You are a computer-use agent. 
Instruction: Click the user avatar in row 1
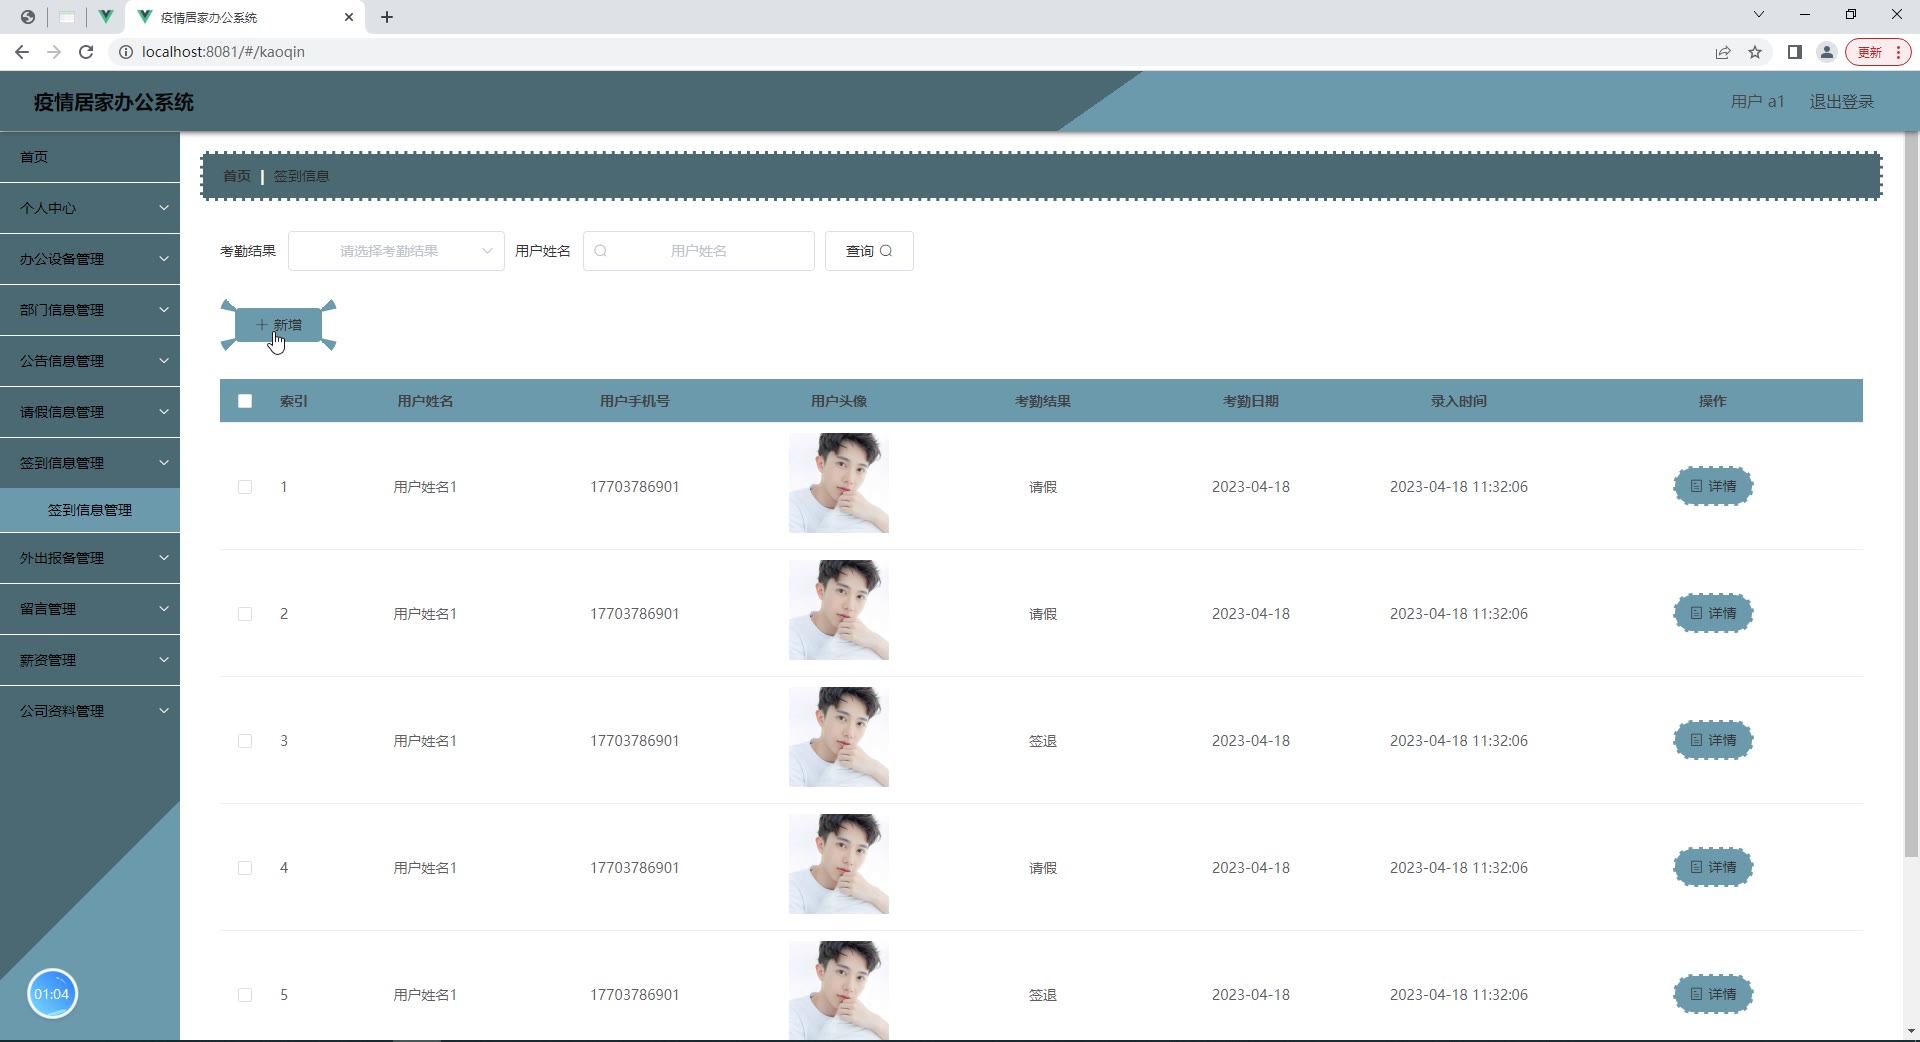click(839, 483)
